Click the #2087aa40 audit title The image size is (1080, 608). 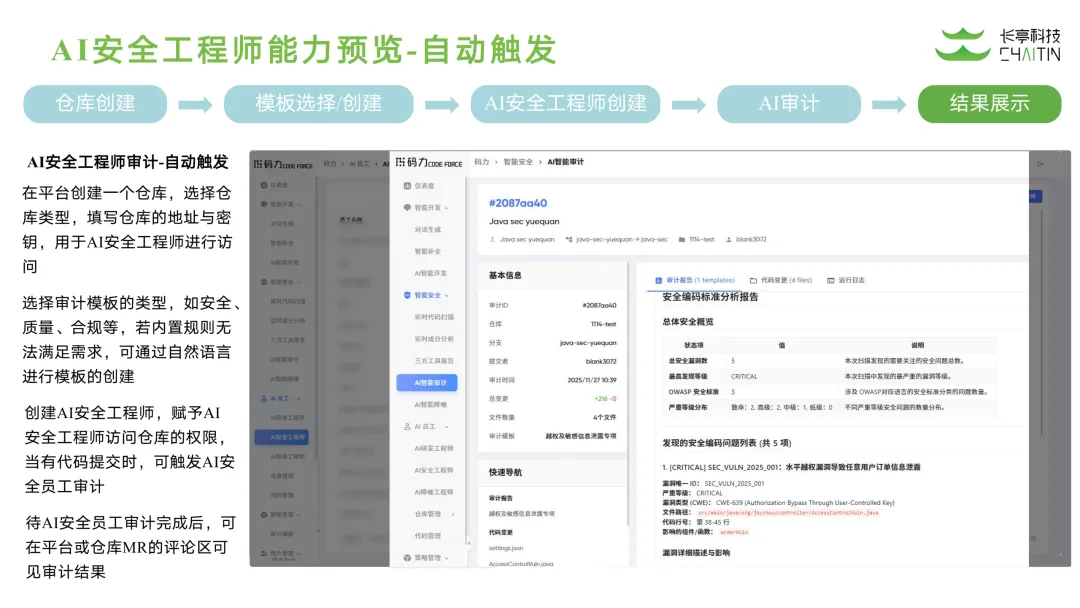[x=518, y=203]
